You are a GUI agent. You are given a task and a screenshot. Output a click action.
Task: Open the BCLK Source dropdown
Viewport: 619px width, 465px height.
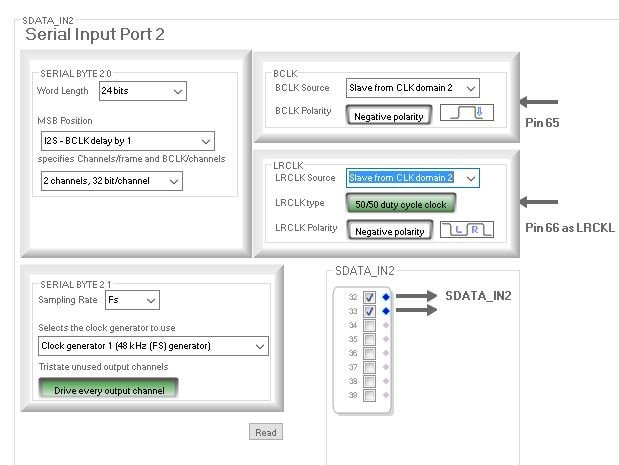(x=413, y=88)
